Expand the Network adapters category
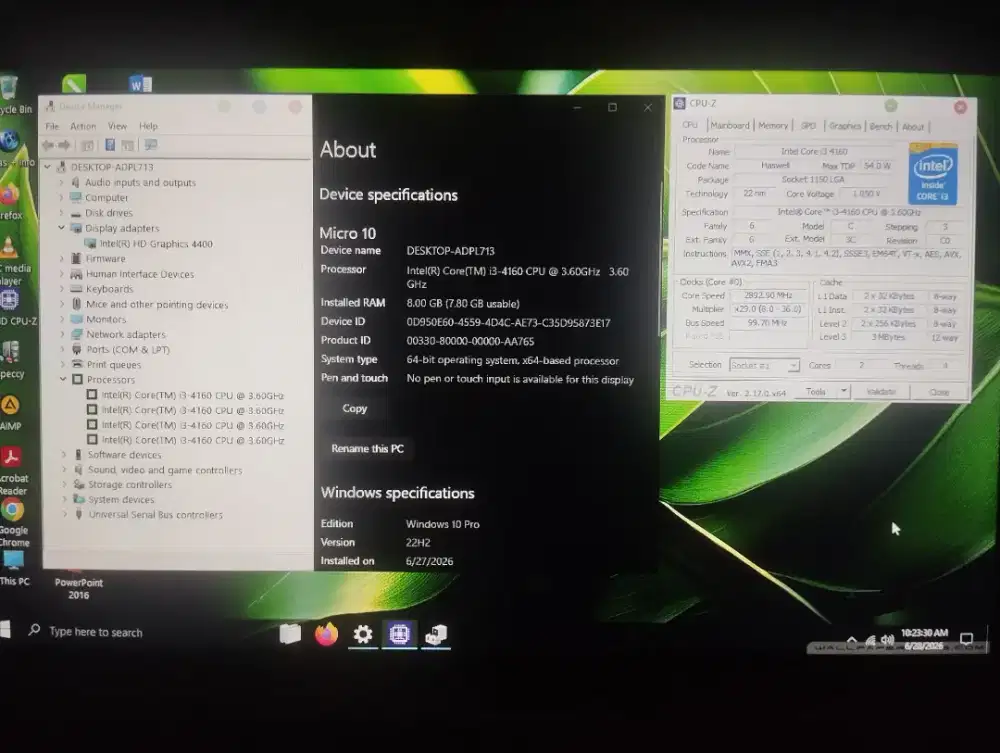This screenshot has width=1000, height=753. [x=62, y=334]
